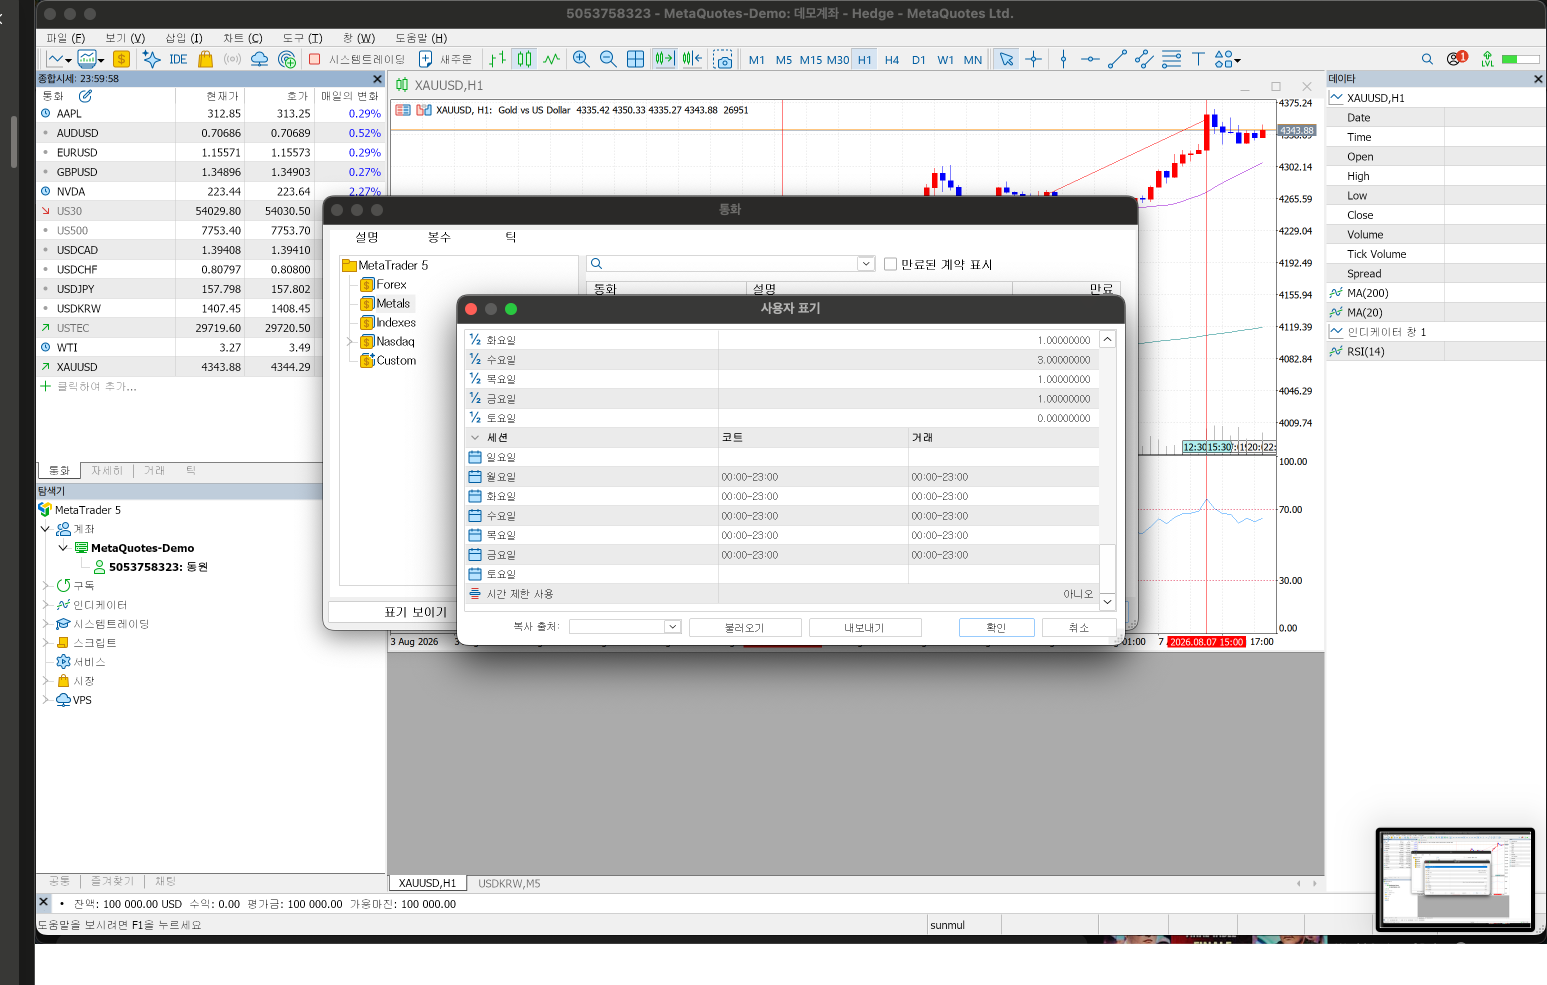This screenshot has height=985, width=1547.
Task: Switch the chart to line chart style
Action: (551, 59)
